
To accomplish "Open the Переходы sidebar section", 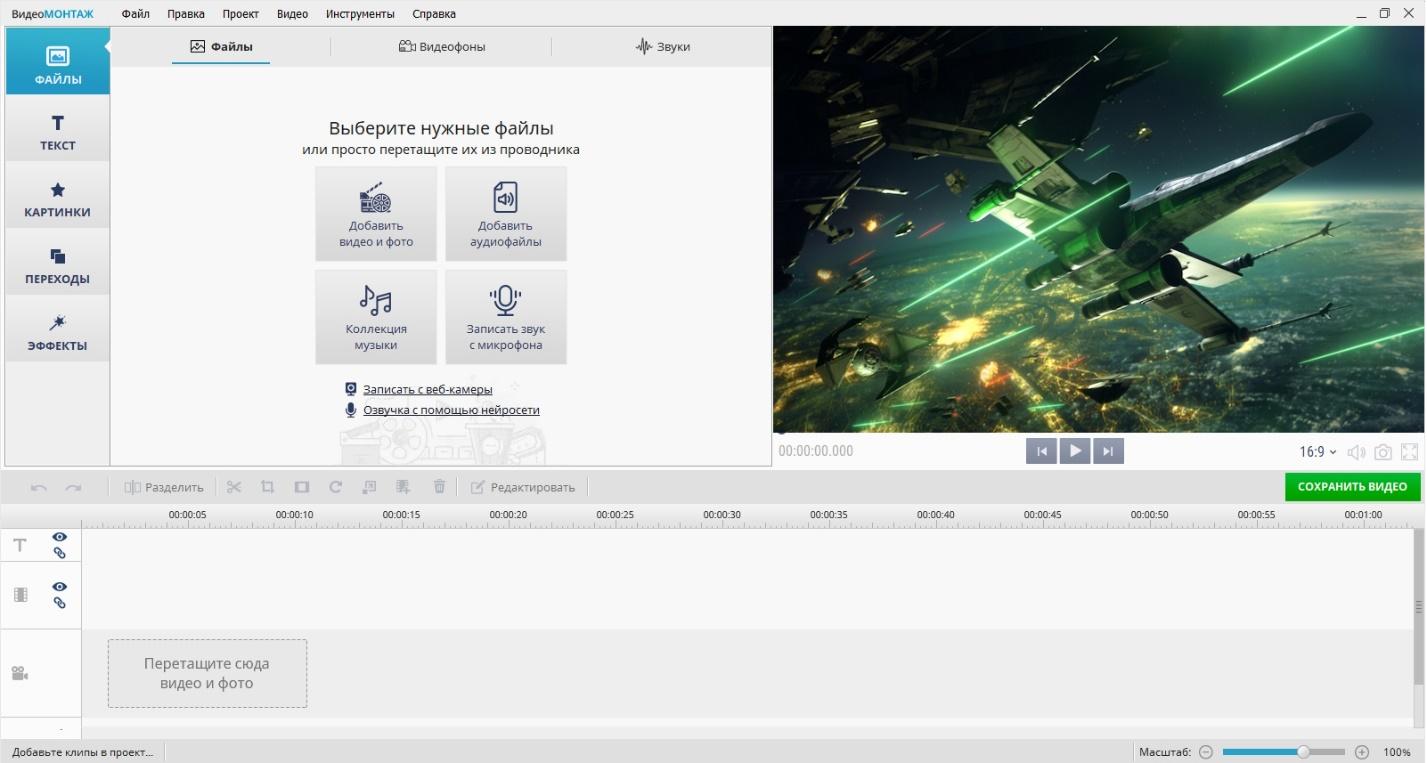I will [x=57, y=263].
